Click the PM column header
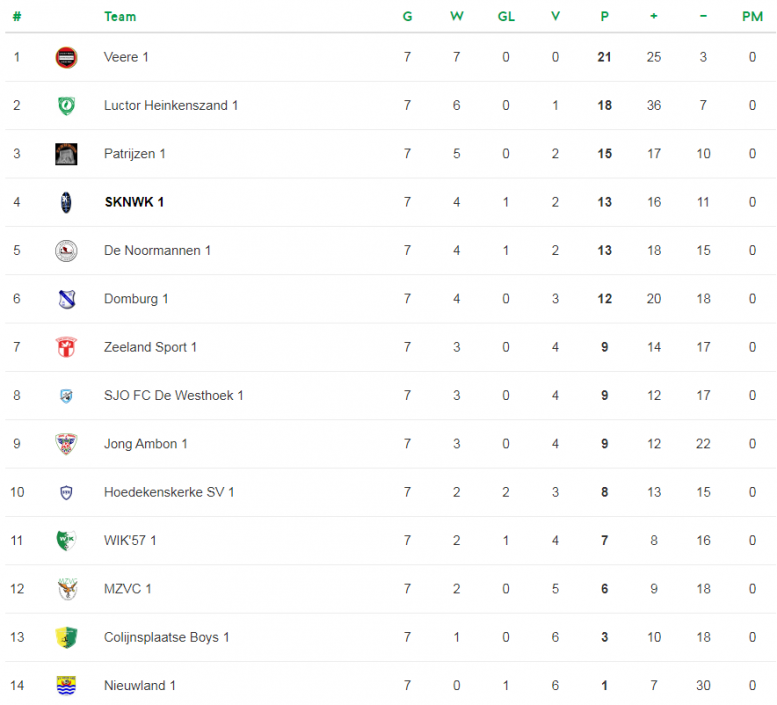This screenshot has height=705, width=777. pyautogui.click(x=752, y=16)
